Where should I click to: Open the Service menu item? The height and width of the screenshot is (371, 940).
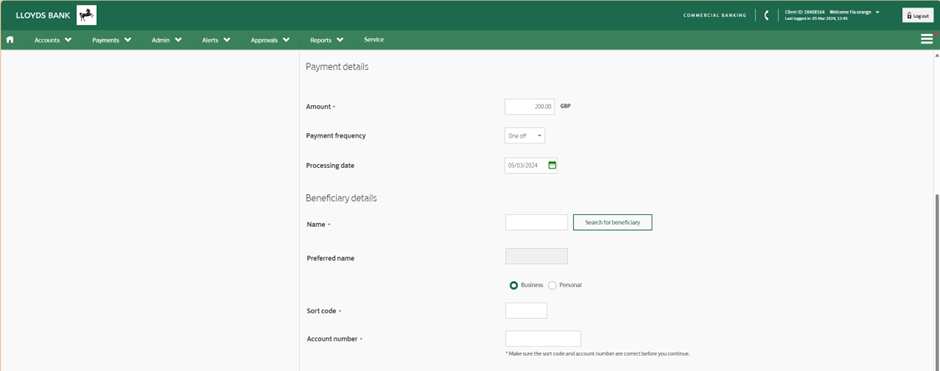[374, 40]
